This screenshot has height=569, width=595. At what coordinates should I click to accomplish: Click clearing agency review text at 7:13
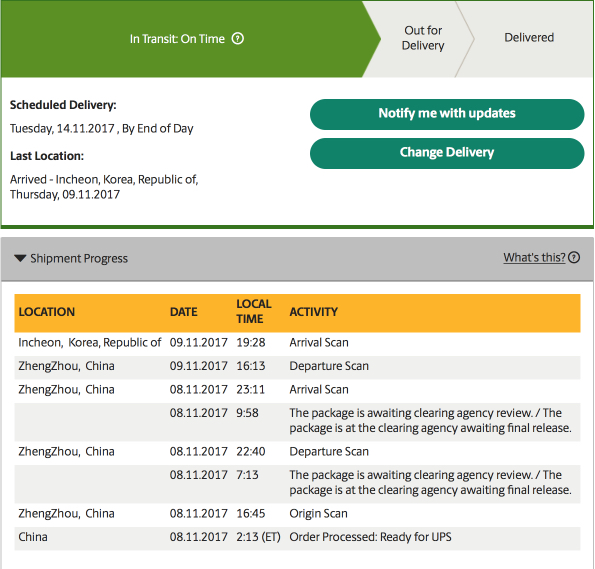tap(430, 482)
